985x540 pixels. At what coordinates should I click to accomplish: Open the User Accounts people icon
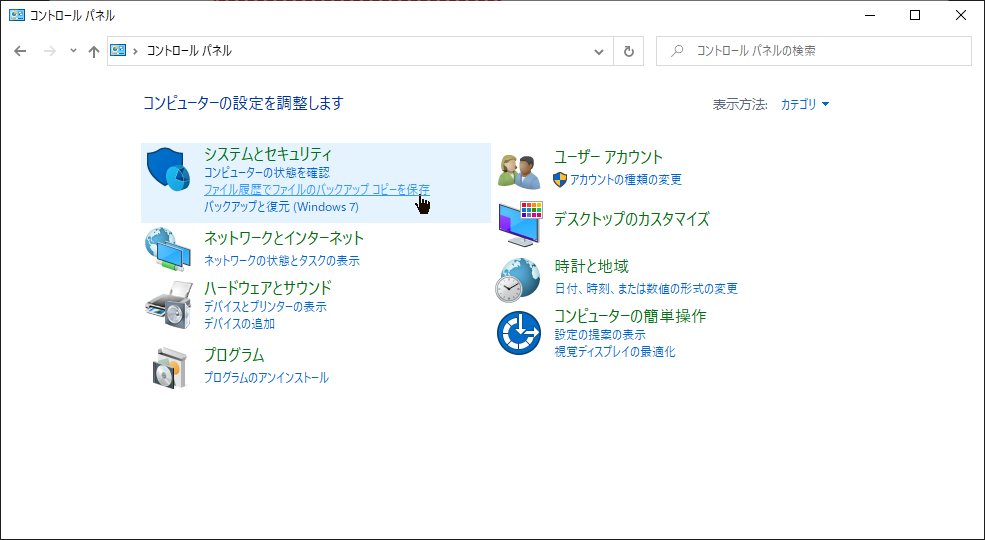(x=519, y=172)
